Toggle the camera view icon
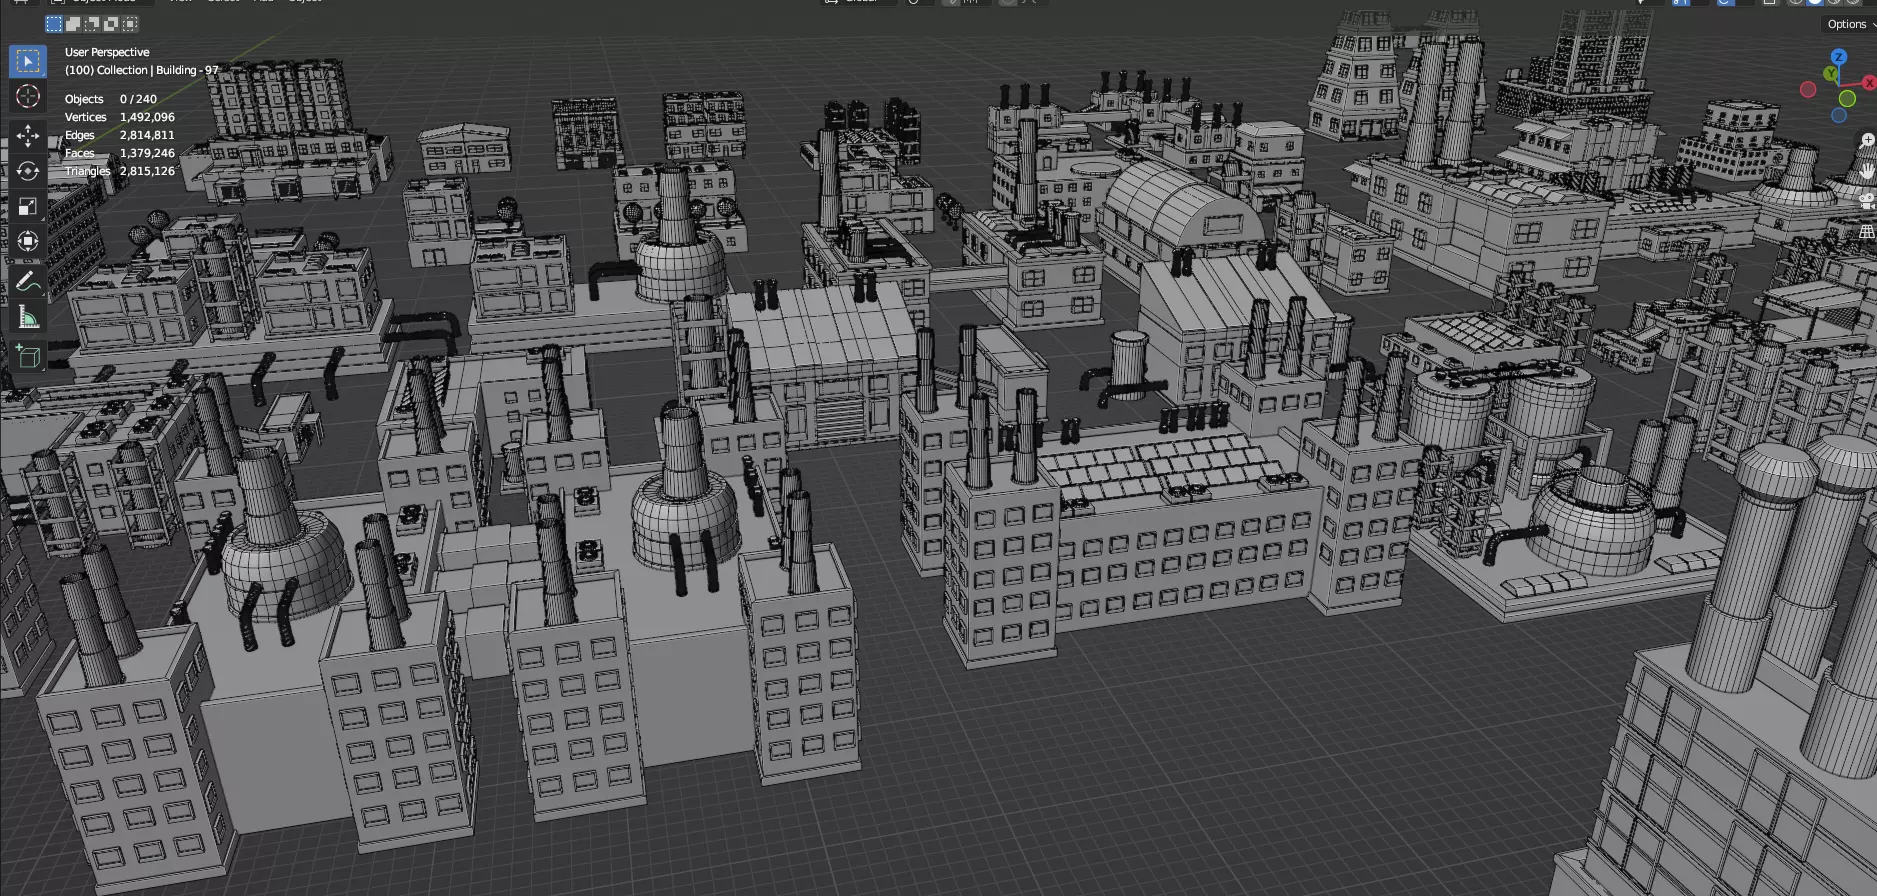 pyautogui.click(x=1867, y=200)
